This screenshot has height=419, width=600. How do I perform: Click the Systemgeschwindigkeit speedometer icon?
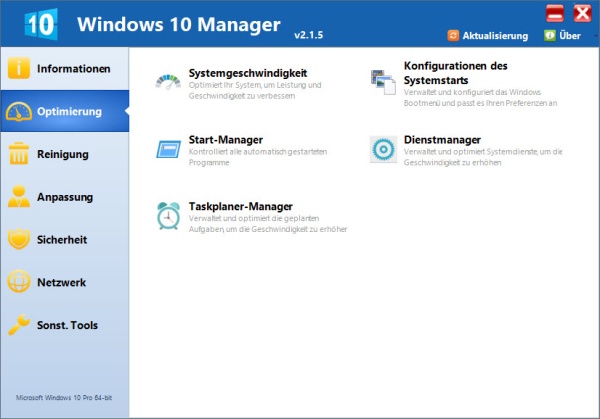168,82
